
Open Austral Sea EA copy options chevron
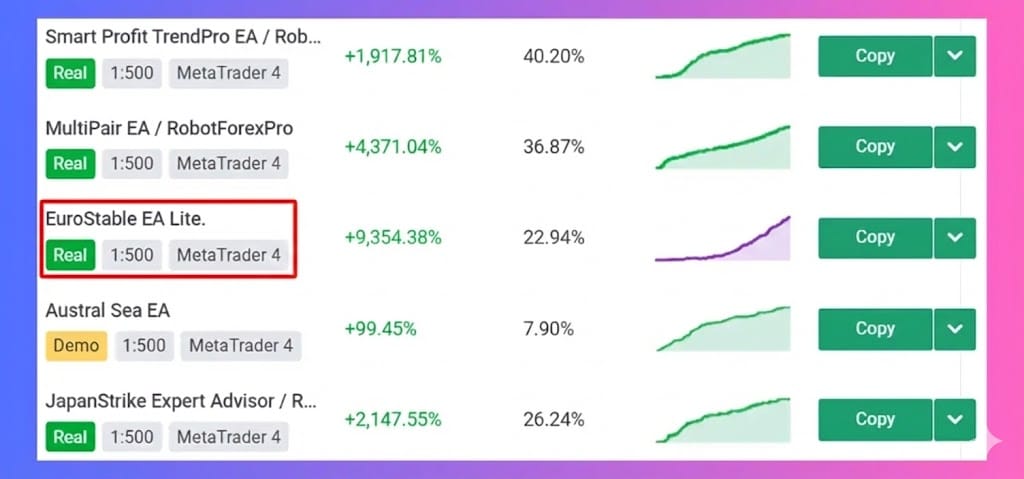[954, 329]
